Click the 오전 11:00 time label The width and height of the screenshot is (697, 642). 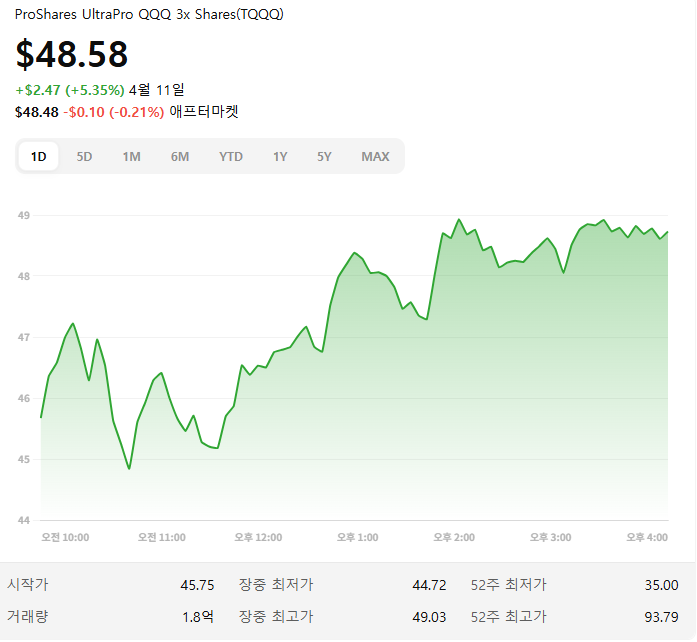point(162,538)
